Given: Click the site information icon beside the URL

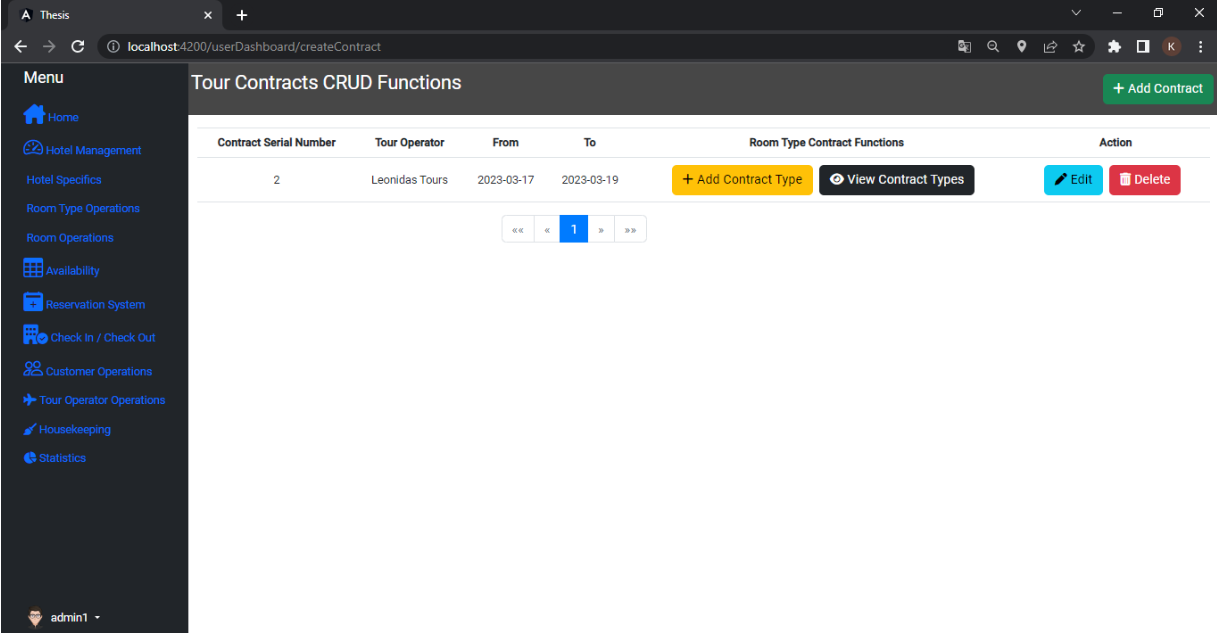Looking at the screenshot, I should [113, 46].
